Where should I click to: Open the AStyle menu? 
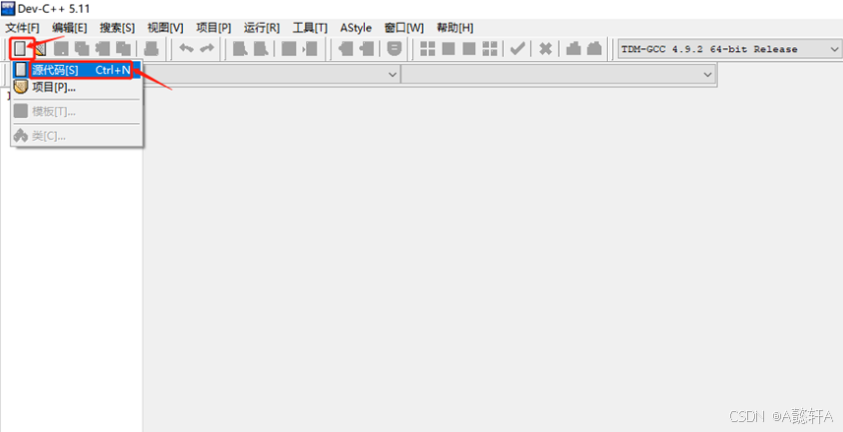pos(356,27)
